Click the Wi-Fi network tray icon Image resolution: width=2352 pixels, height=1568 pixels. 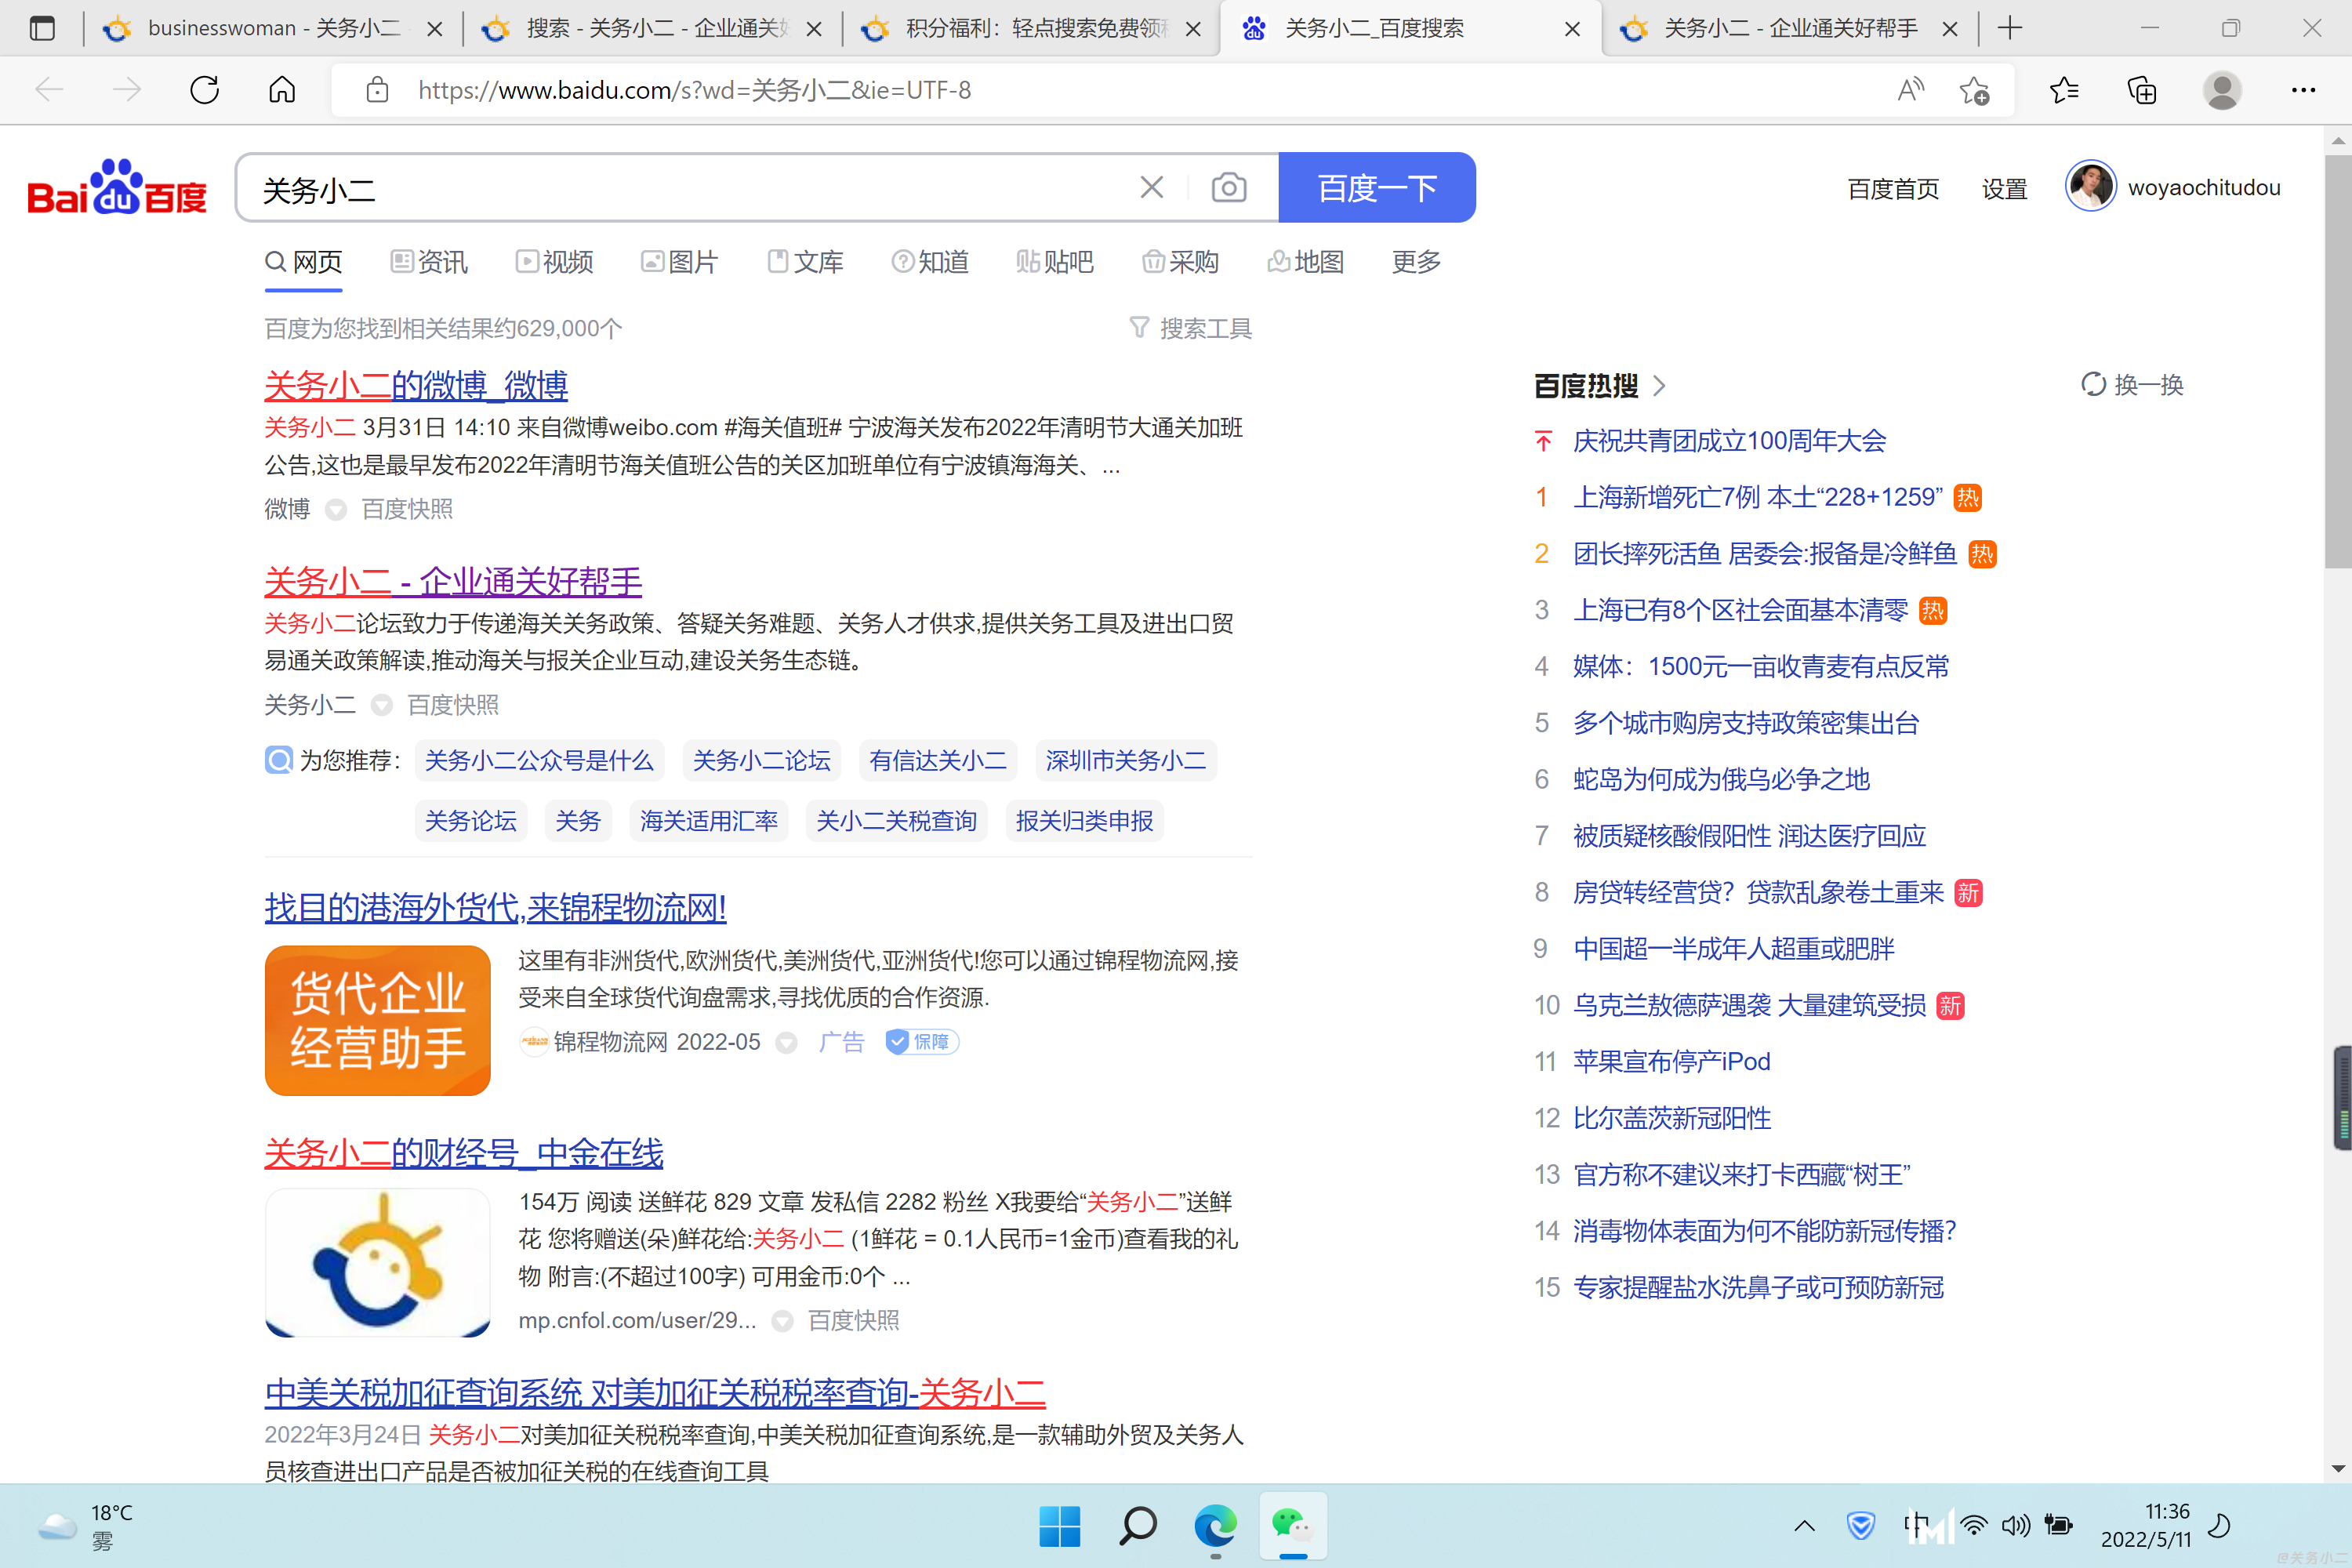[x=1973, y=1526]
